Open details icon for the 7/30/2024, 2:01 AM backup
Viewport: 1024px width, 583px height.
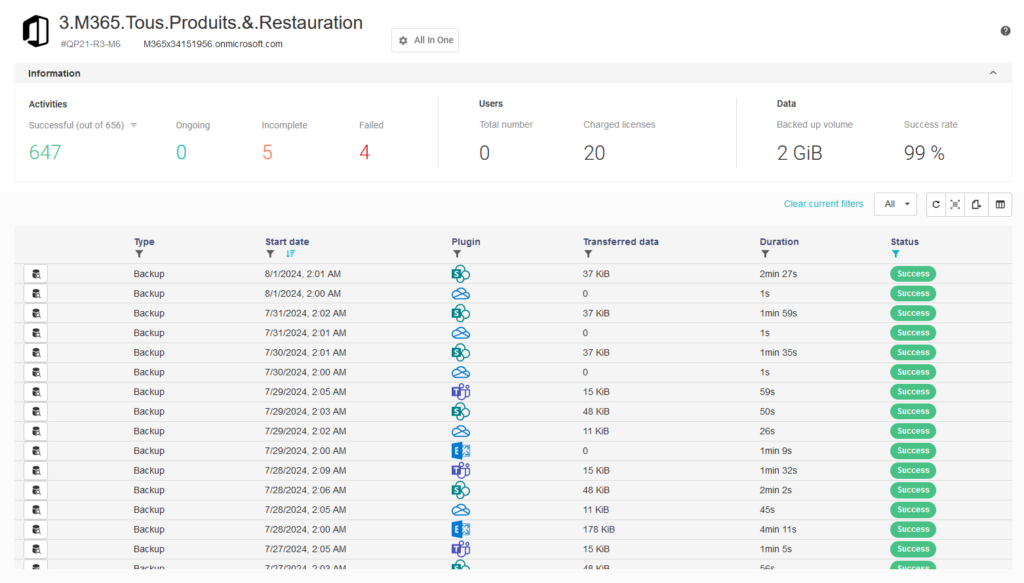(36, 353)
